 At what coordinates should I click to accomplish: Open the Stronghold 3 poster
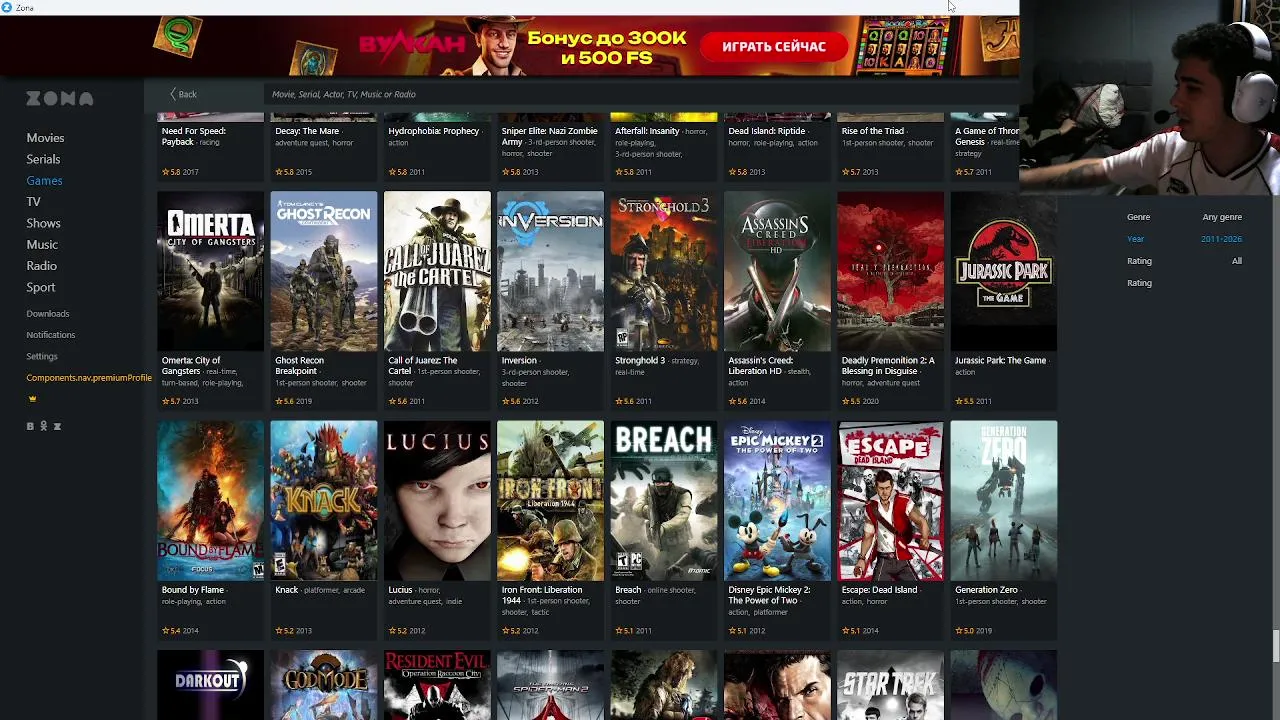[x=664, y=271]
